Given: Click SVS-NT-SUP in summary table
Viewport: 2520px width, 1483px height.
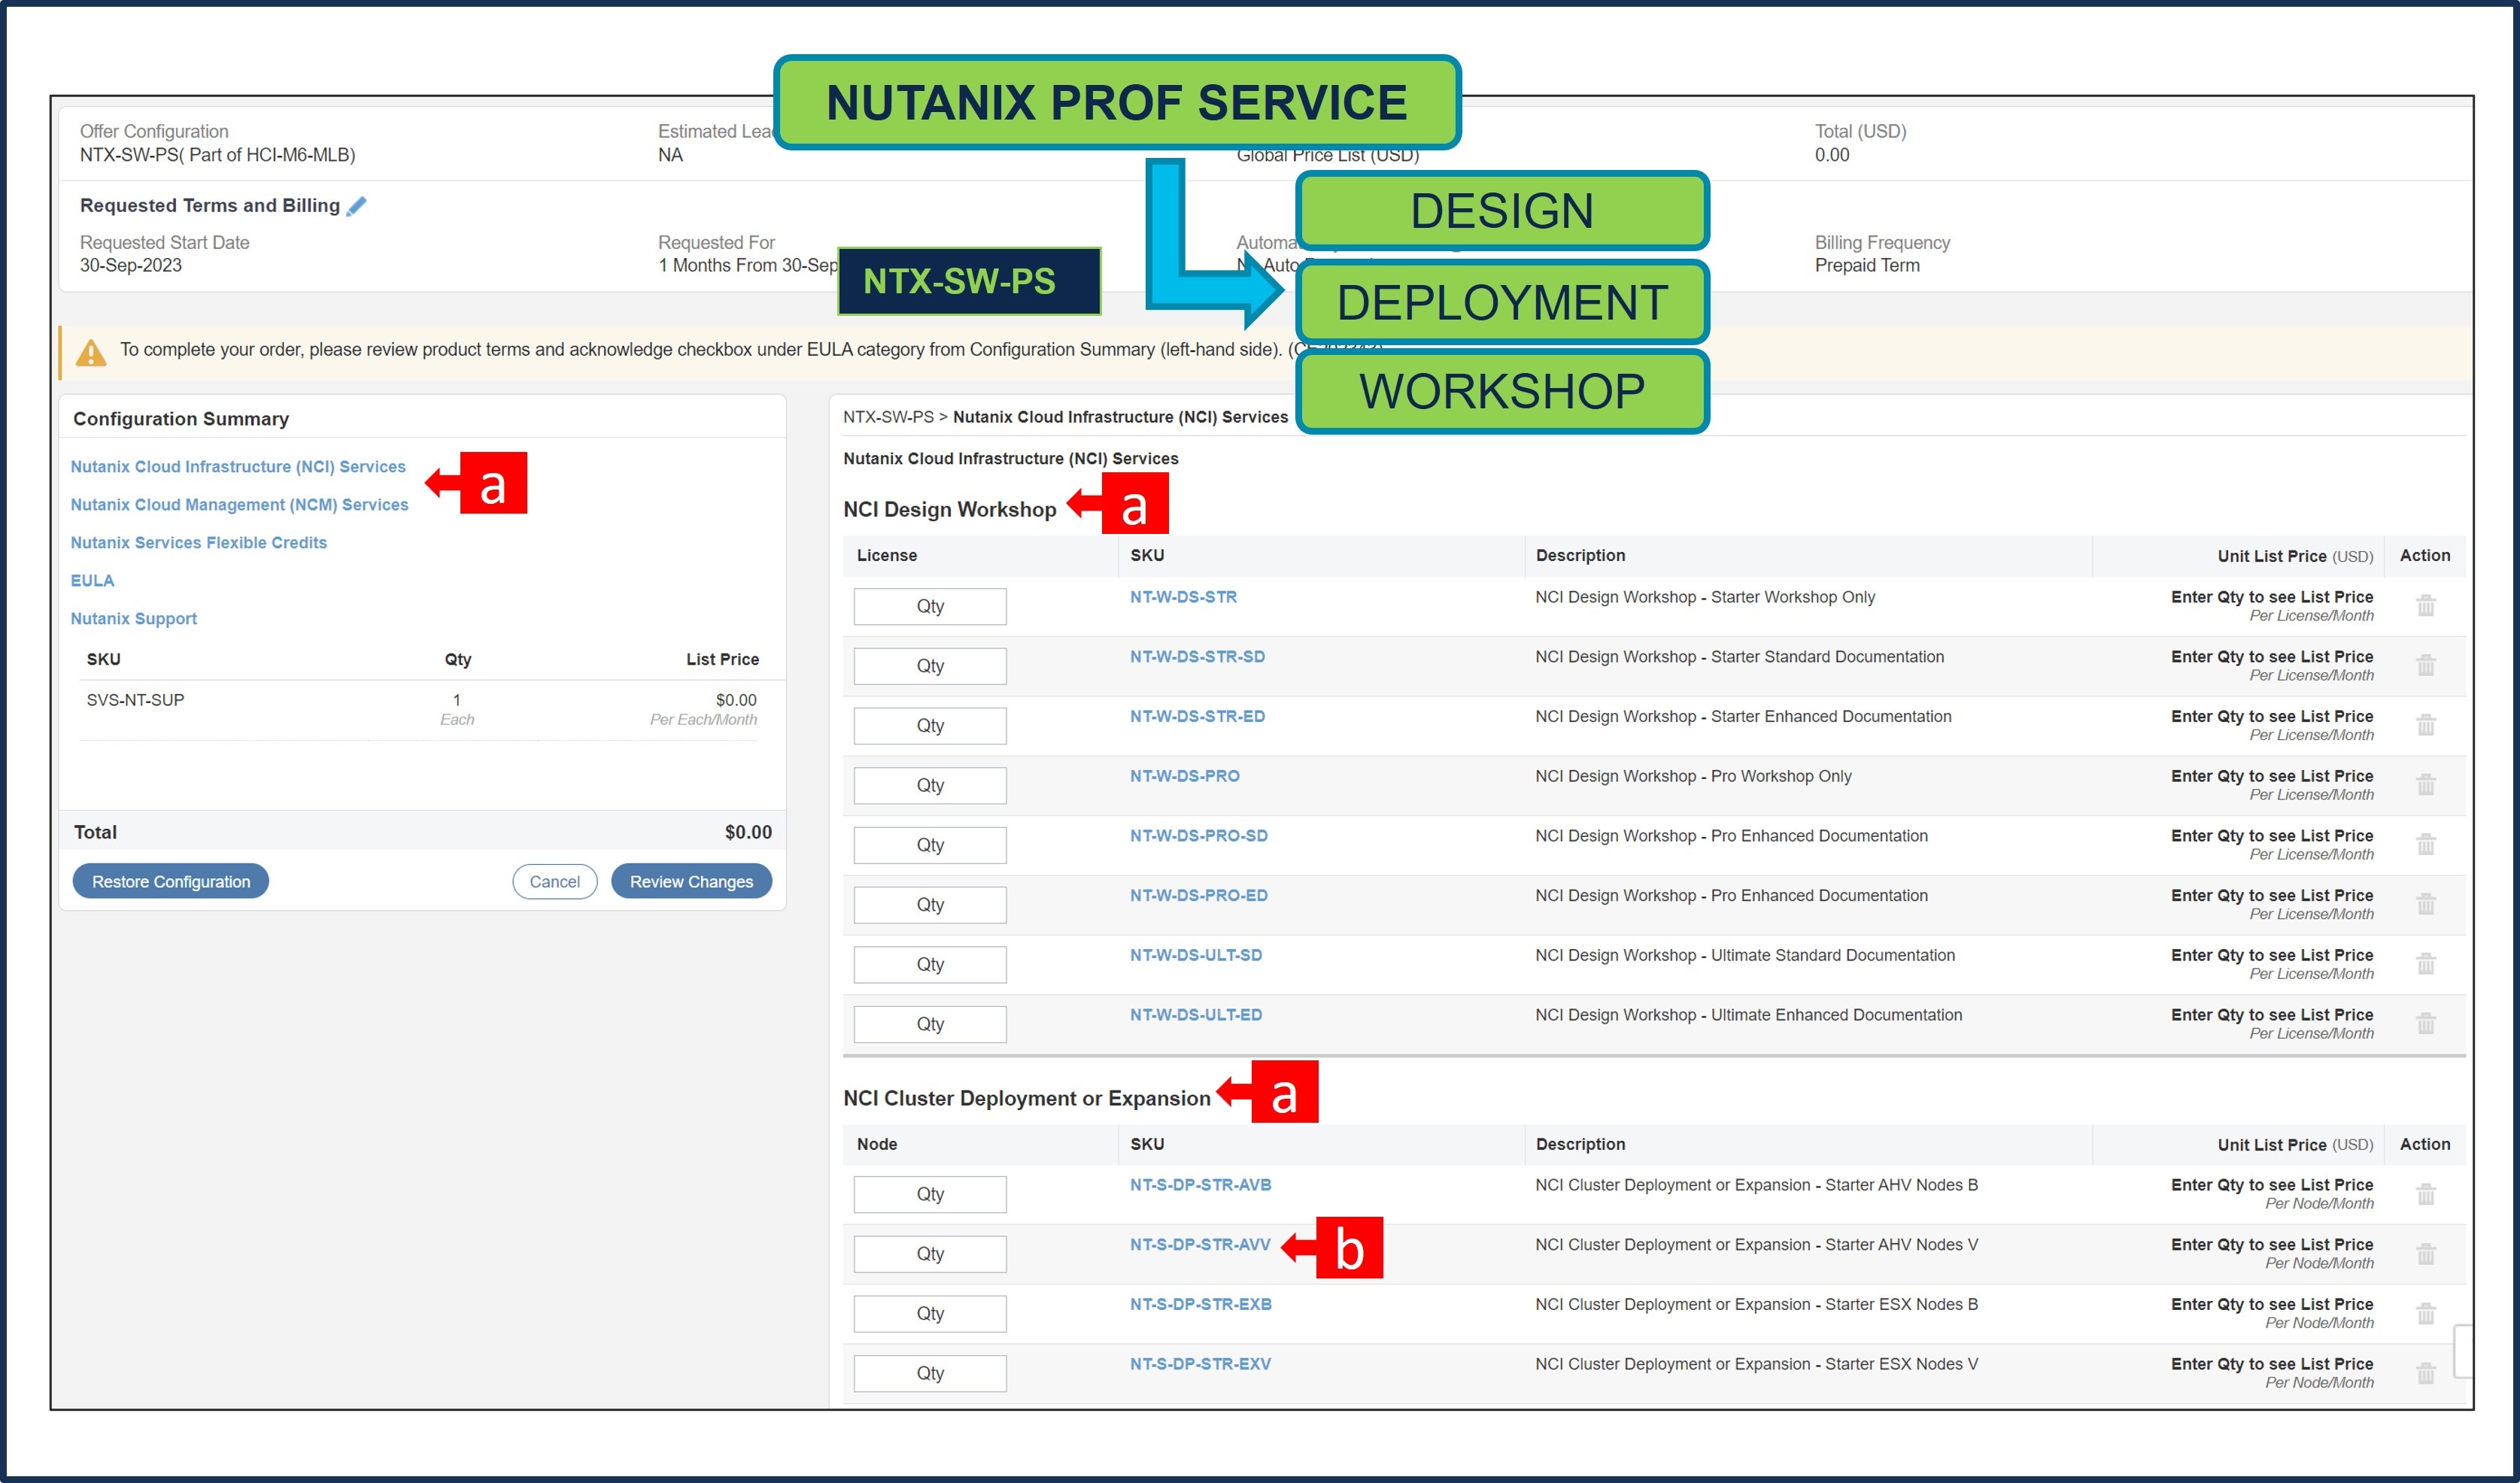Looking at the screenshot, I should 135,700.
